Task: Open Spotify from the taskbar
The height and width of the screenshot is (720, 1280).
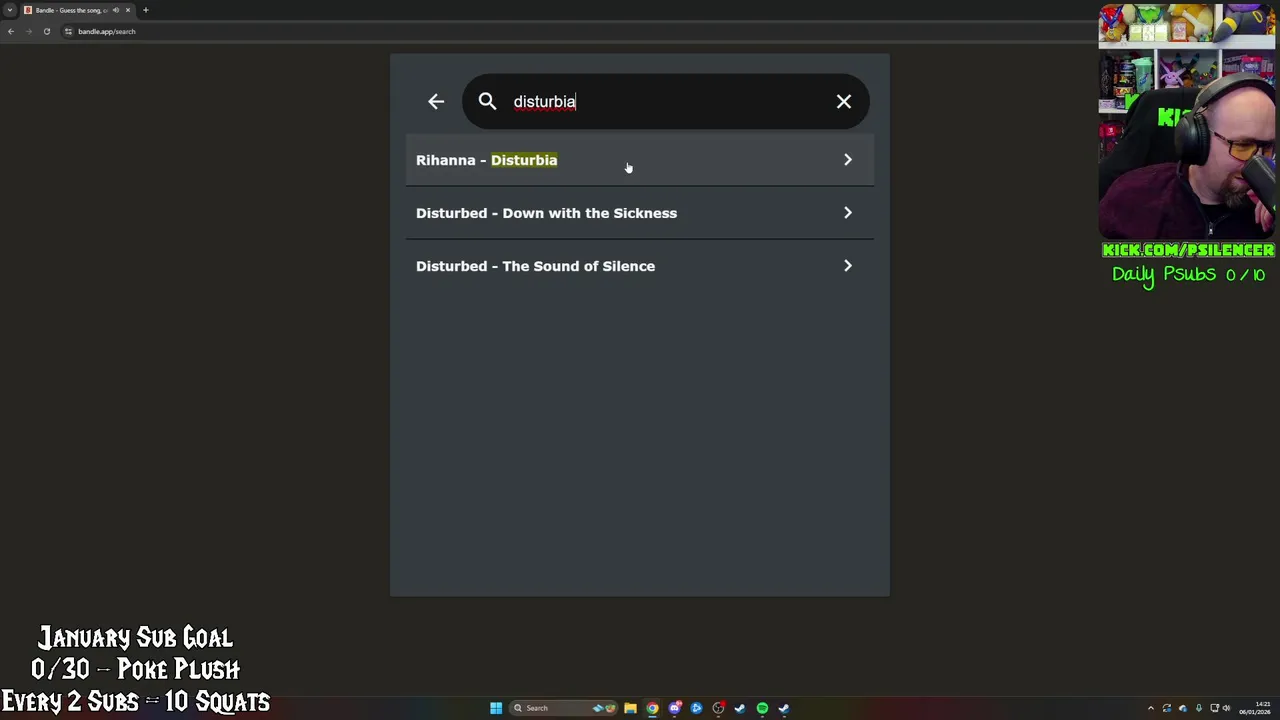Action: [x=762, y=708]
